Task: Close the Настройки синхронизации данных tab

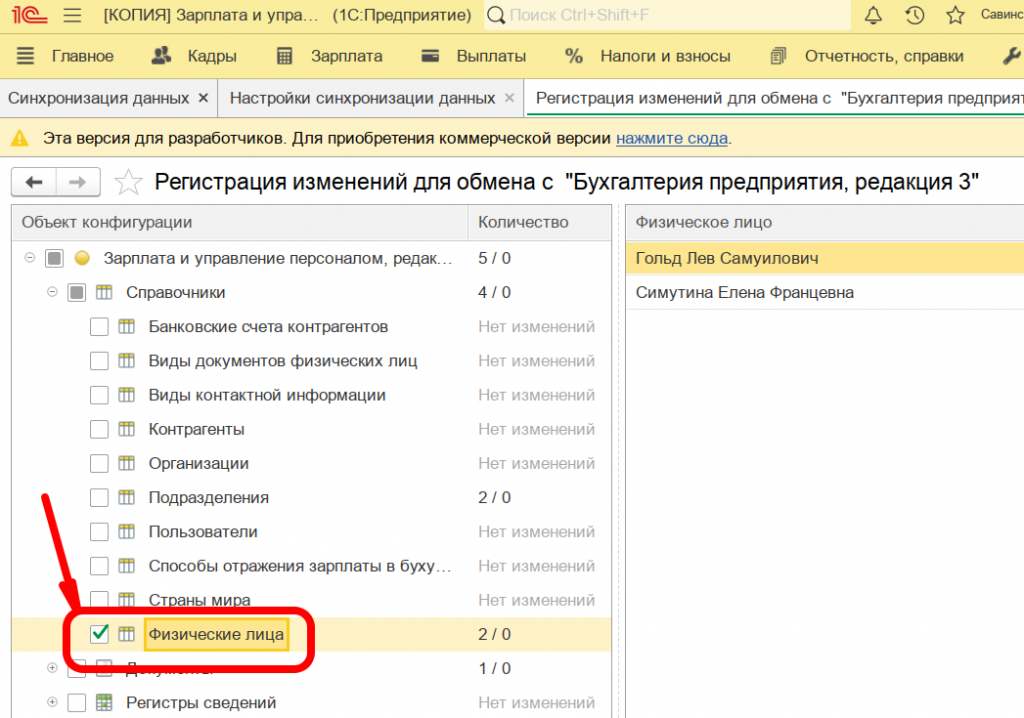Action: (509, 98)
